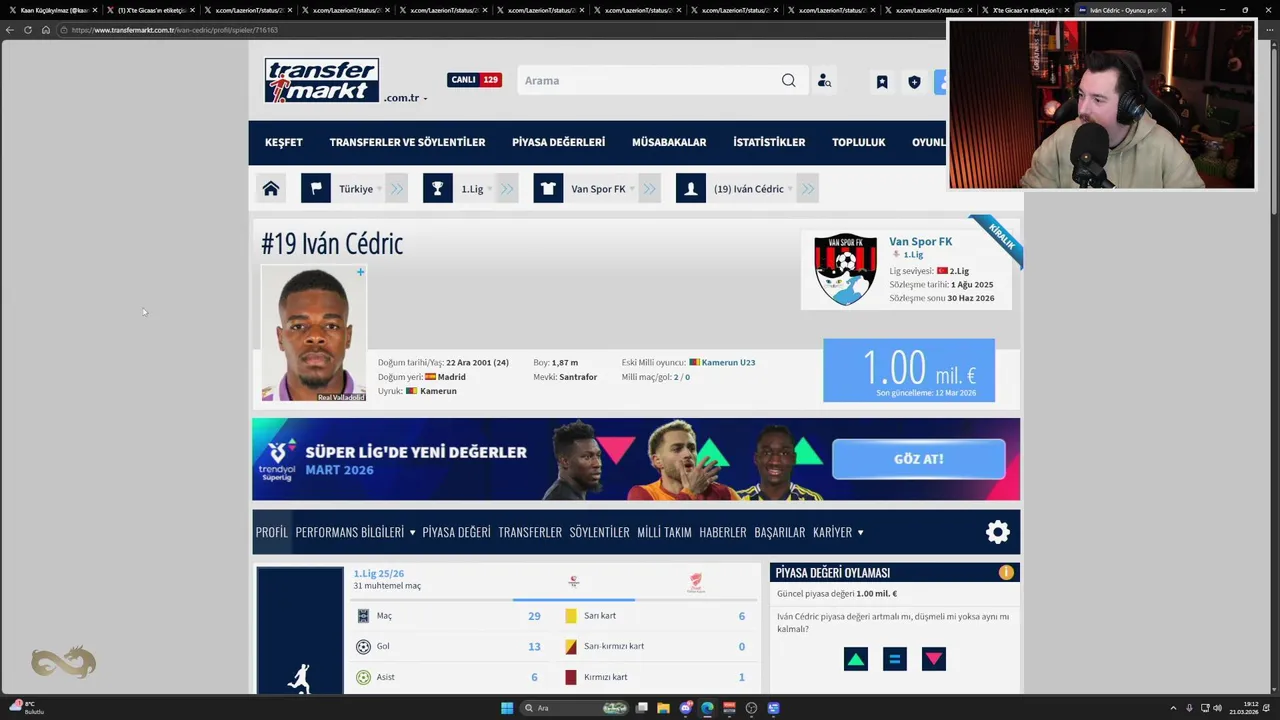Viewport: 1280px width, 720px height.
Task: Open the İSTATİSTİKLER menu
Action: click(769, 142)
